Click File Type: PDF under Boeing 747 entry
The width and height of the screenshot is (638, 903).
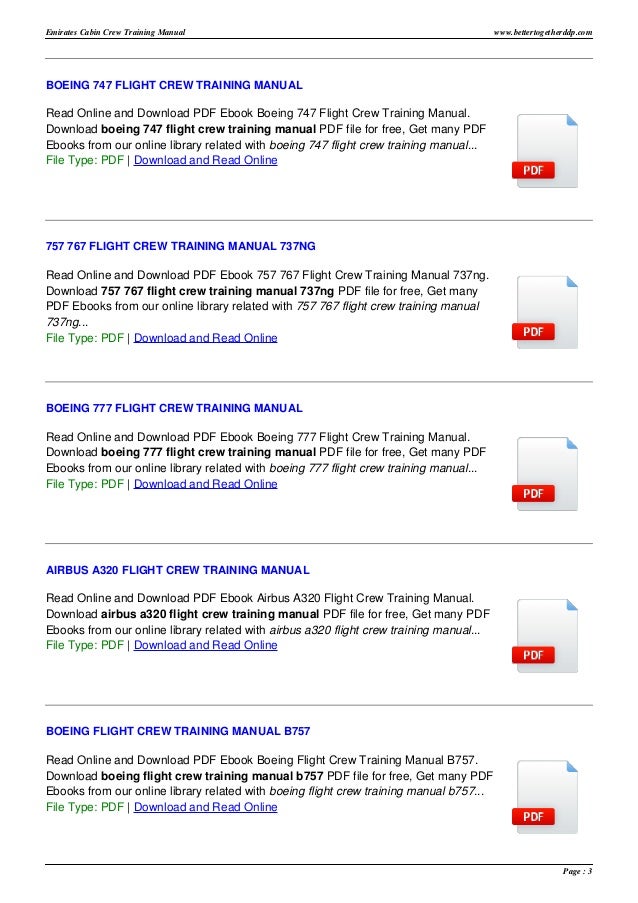(x=85, y=160)
